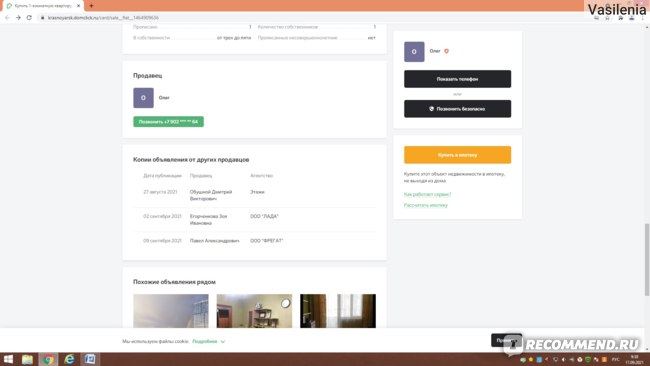This screenshot has height=366, width=650.
Task: Click Агентство column header
Action: tap(262, 175)
